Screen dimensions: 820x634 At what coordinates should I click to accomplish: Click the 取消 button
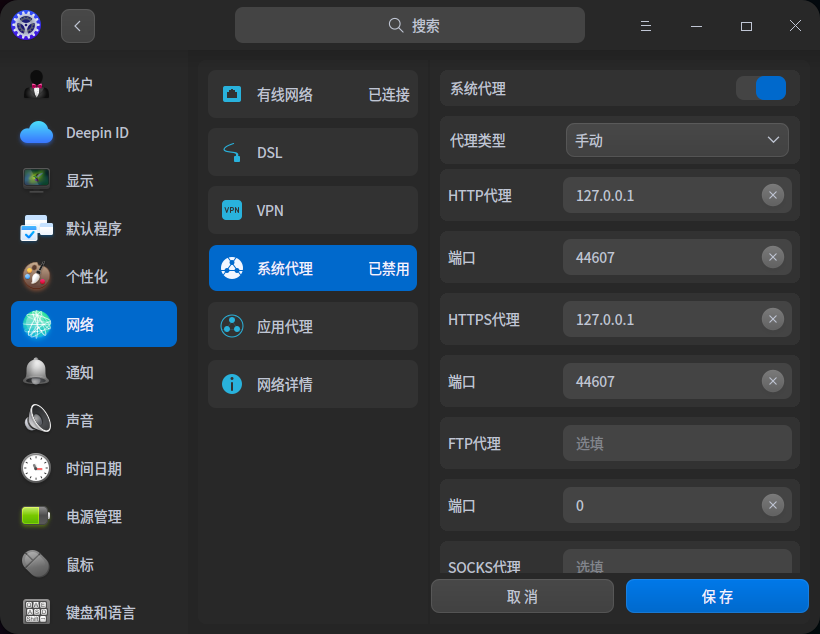[x=522, y=596]
